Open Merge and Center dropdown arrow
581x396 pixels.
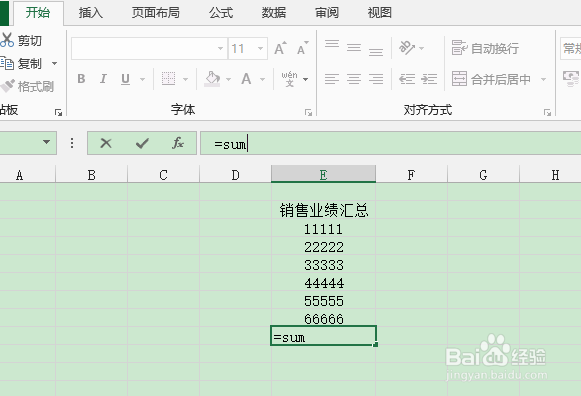click(x=544, y=79)
